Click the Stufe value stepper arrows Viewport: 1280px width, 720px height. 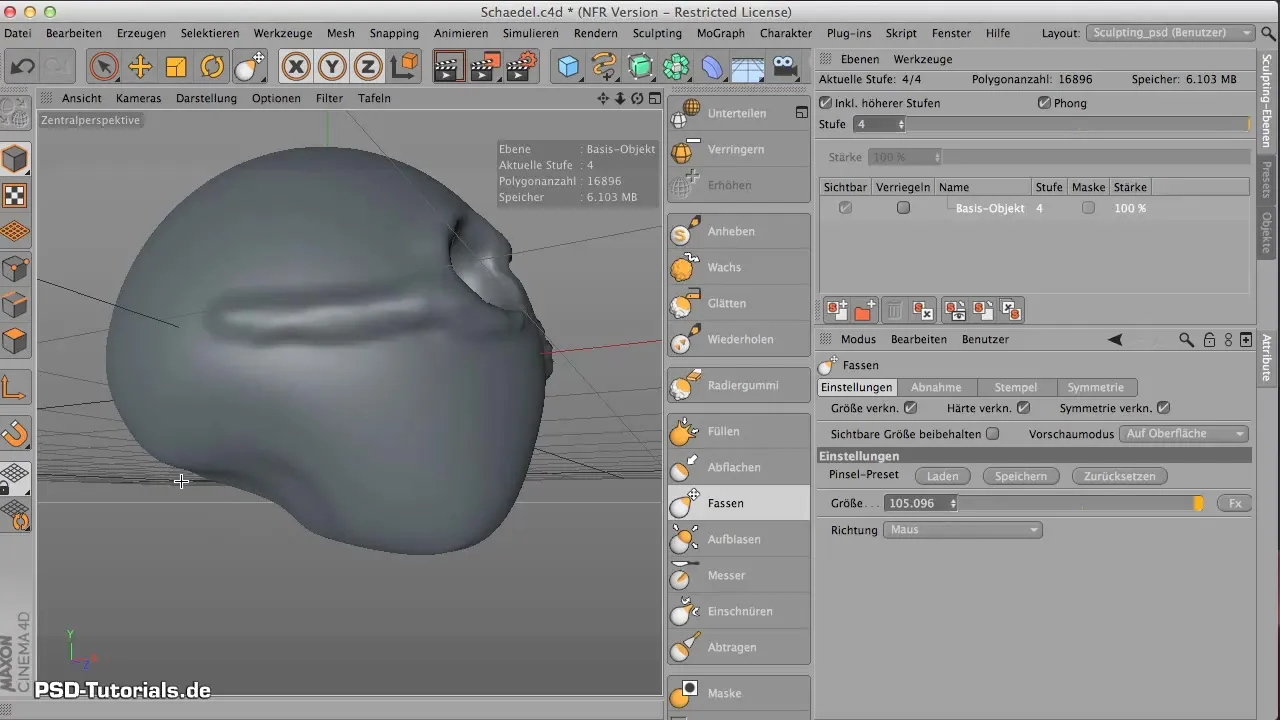[901, 124]
